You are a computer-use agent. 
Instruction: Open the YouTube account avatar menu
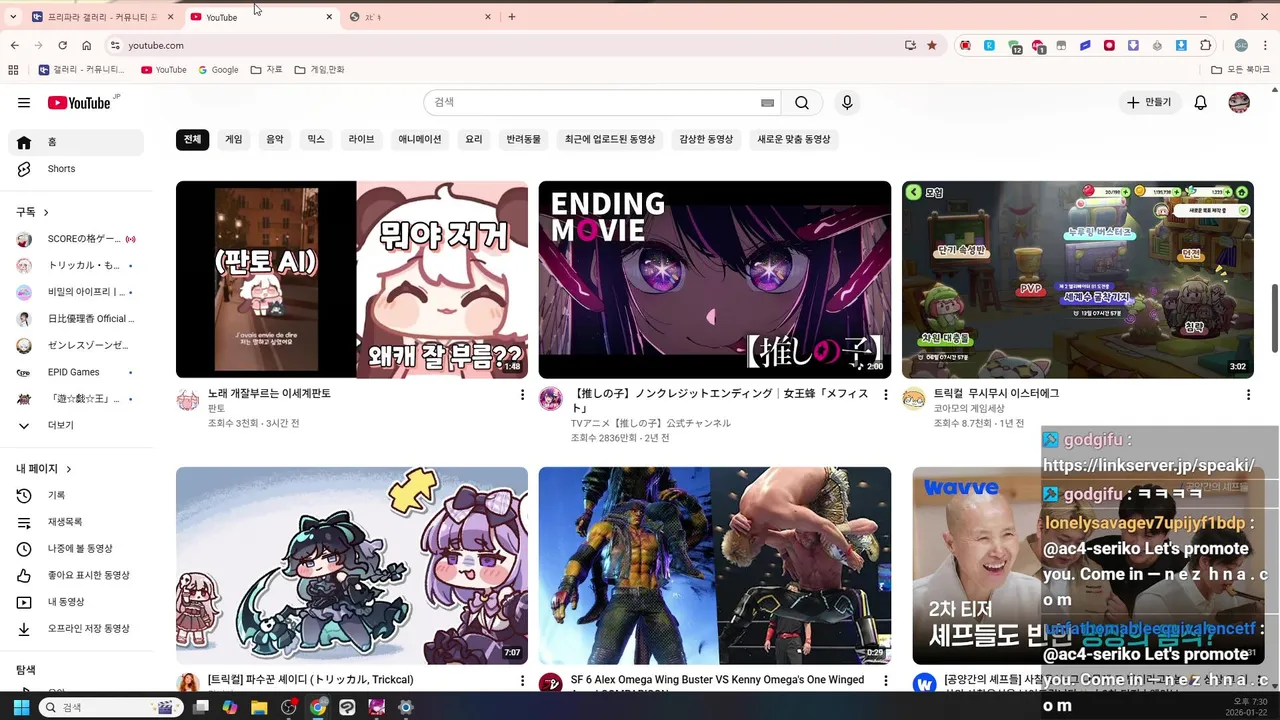pyautogui.click(x=1239, y=103)
